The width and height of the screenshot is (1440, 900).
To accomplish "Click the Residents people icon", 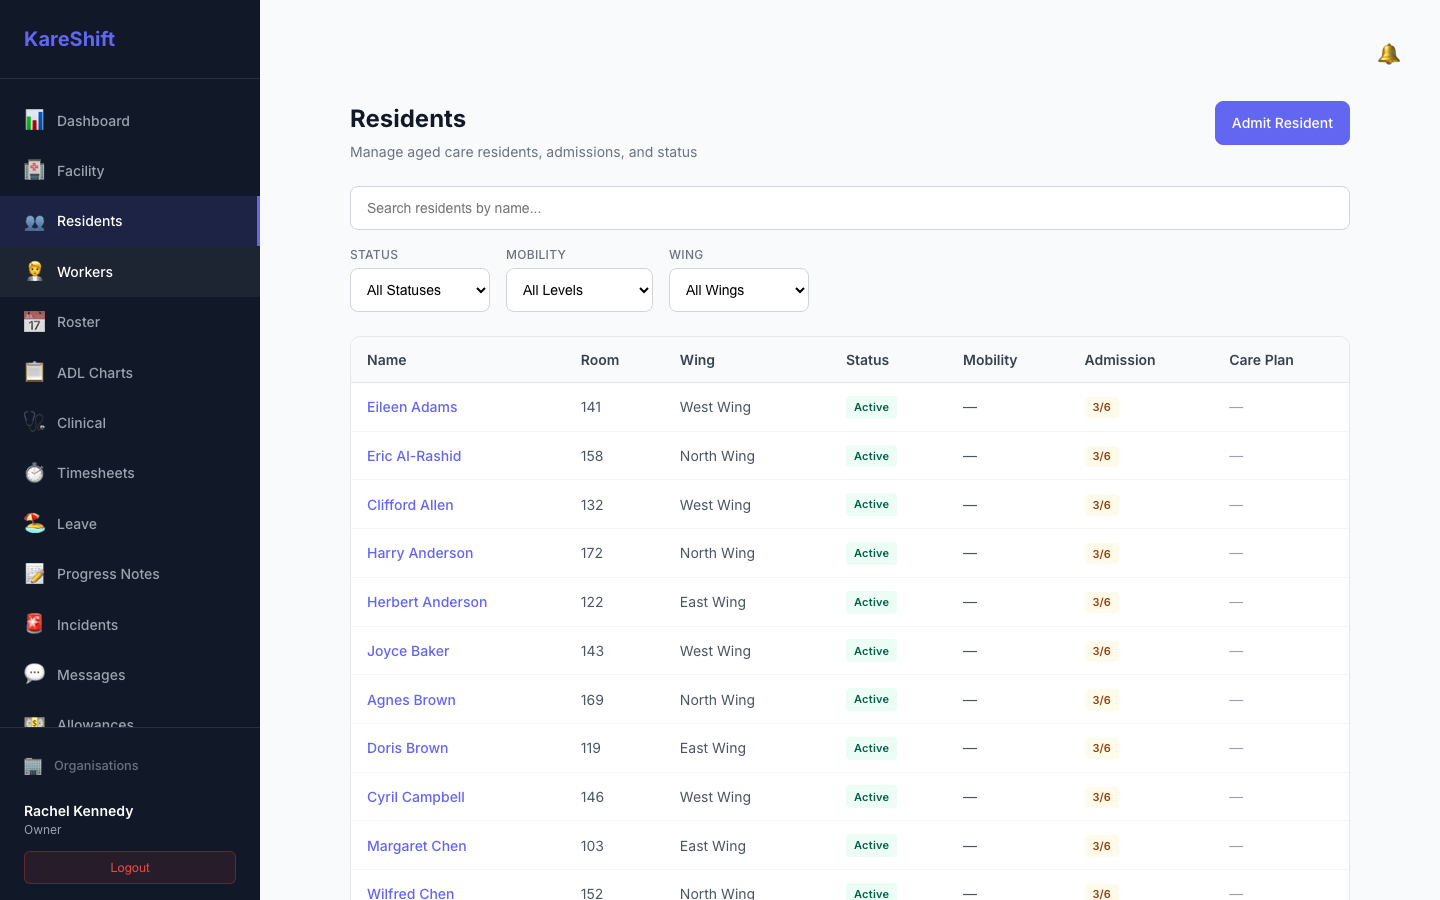I will pyautogui.click(x=34, y=221).
